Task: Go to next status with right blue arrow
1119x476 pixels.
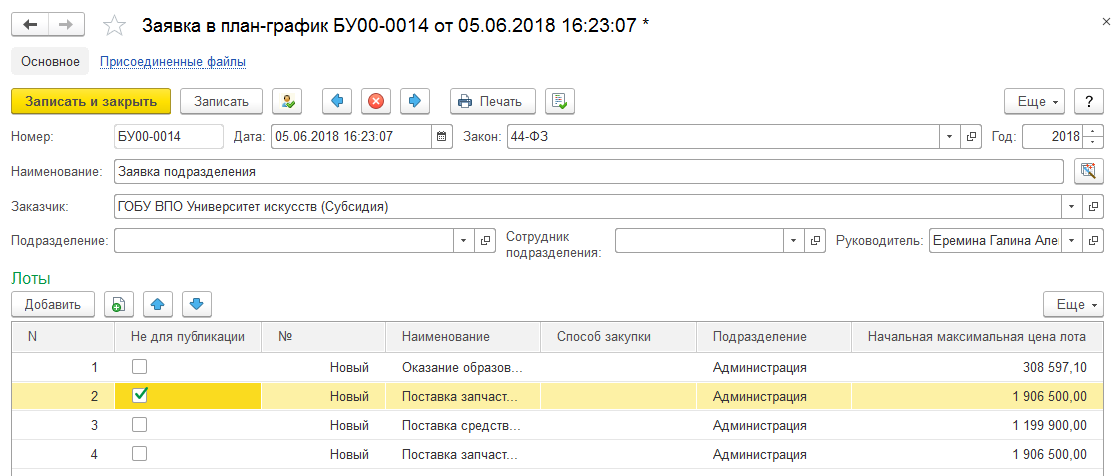Action: (415, 101)
